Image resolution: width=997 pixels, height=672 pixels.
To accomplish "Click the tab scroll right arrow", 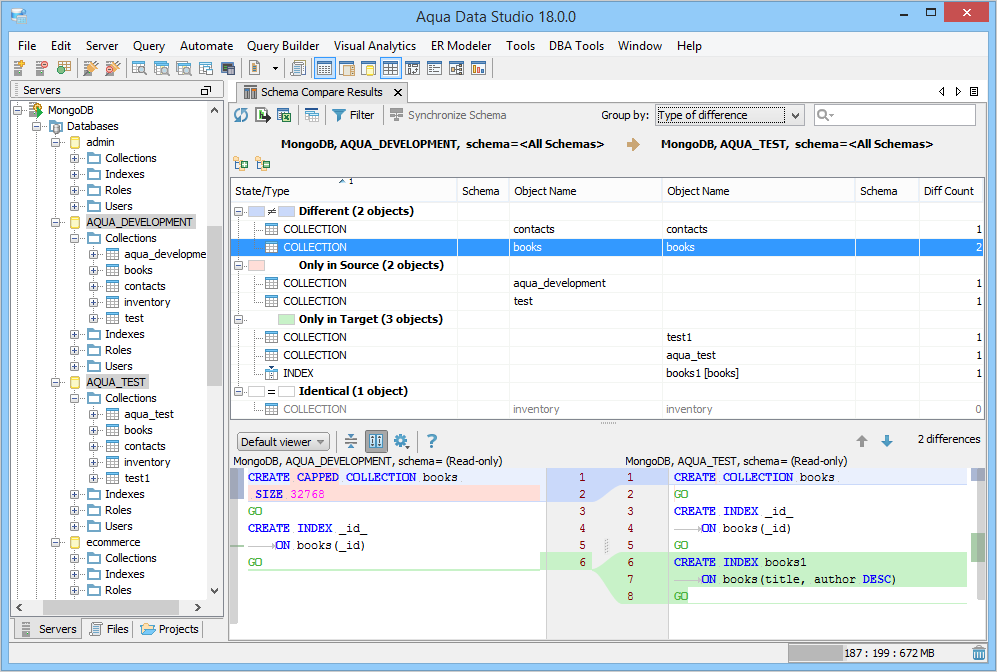I will [958, 92].
